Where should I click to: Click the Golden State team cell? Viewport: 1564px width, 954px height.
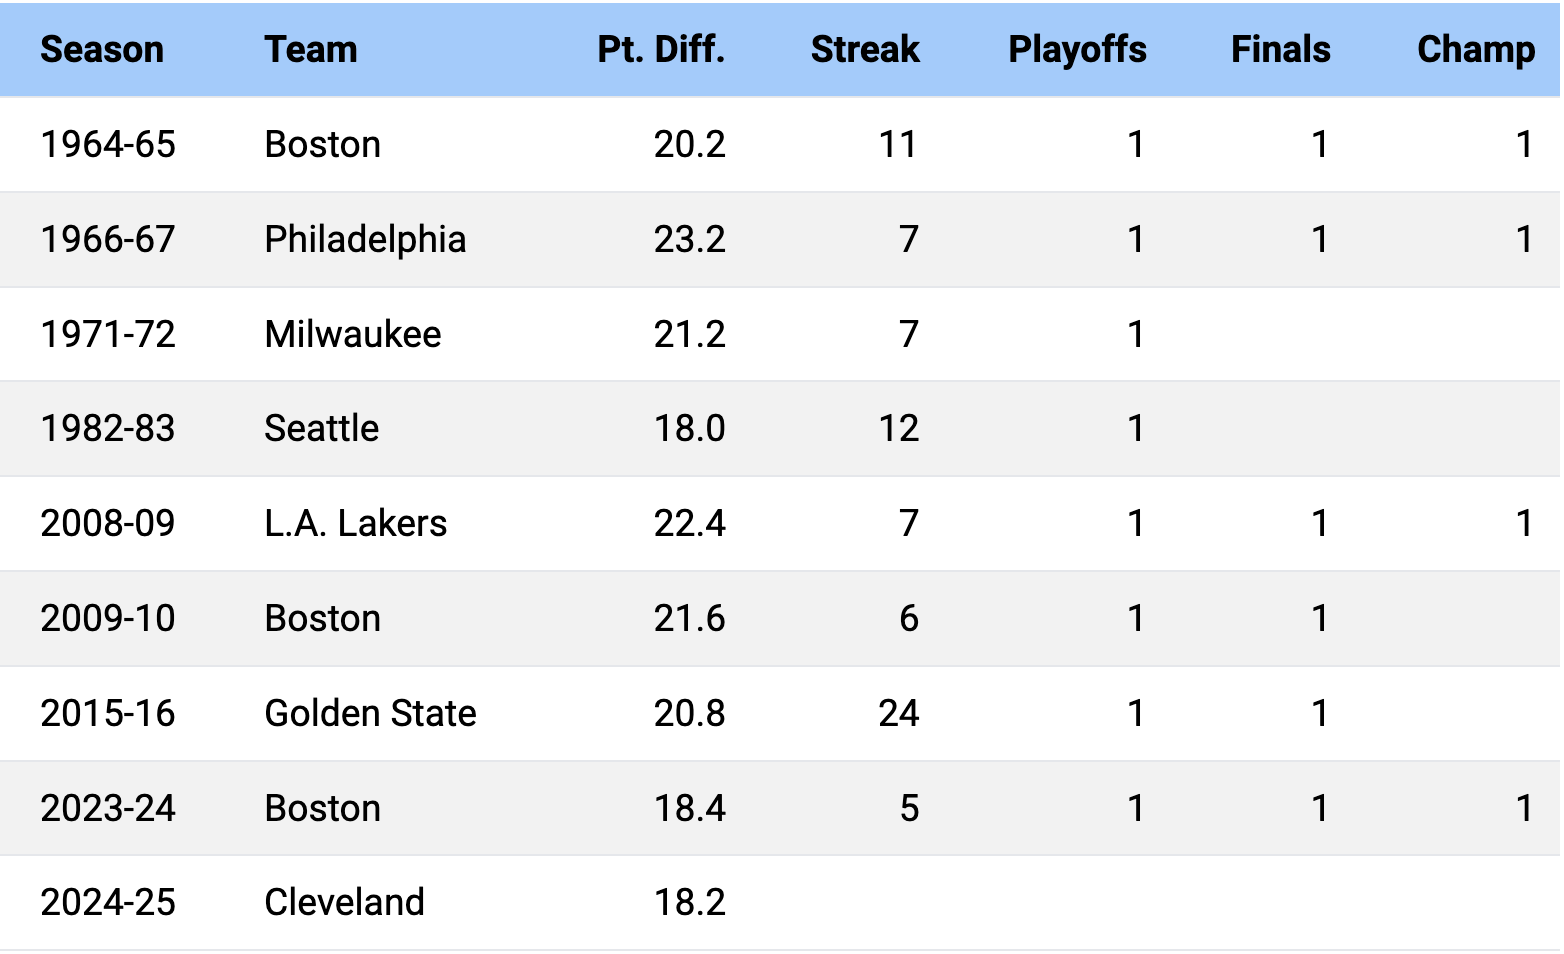tap(370, 713)
